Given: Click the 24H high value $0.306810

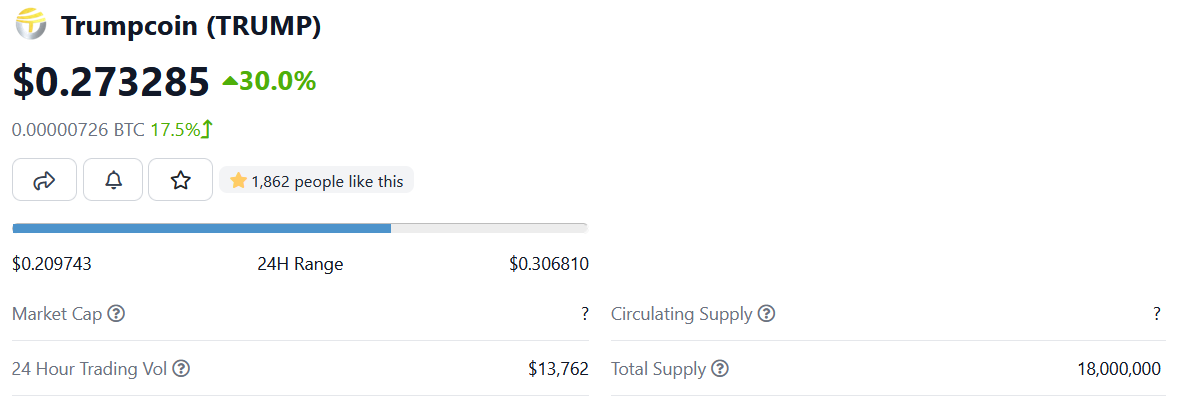Looking at the screenshot, I should pos(549,264).
